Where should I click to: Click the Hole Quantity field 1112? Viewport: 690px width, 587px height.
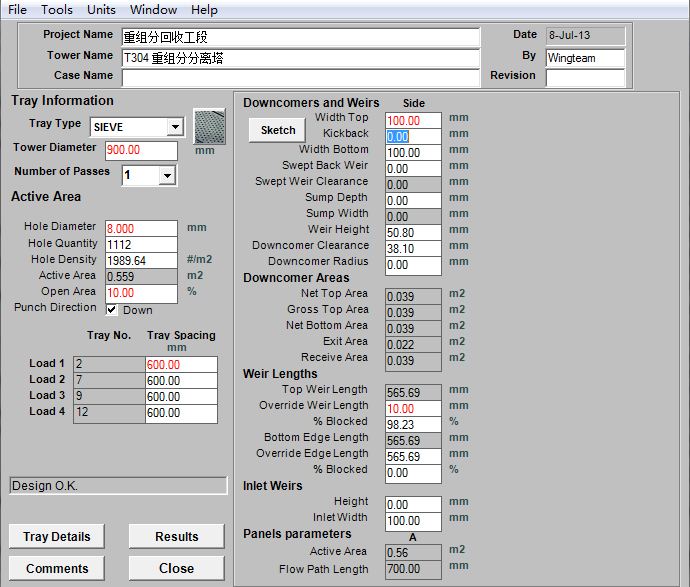pos(141,245)
